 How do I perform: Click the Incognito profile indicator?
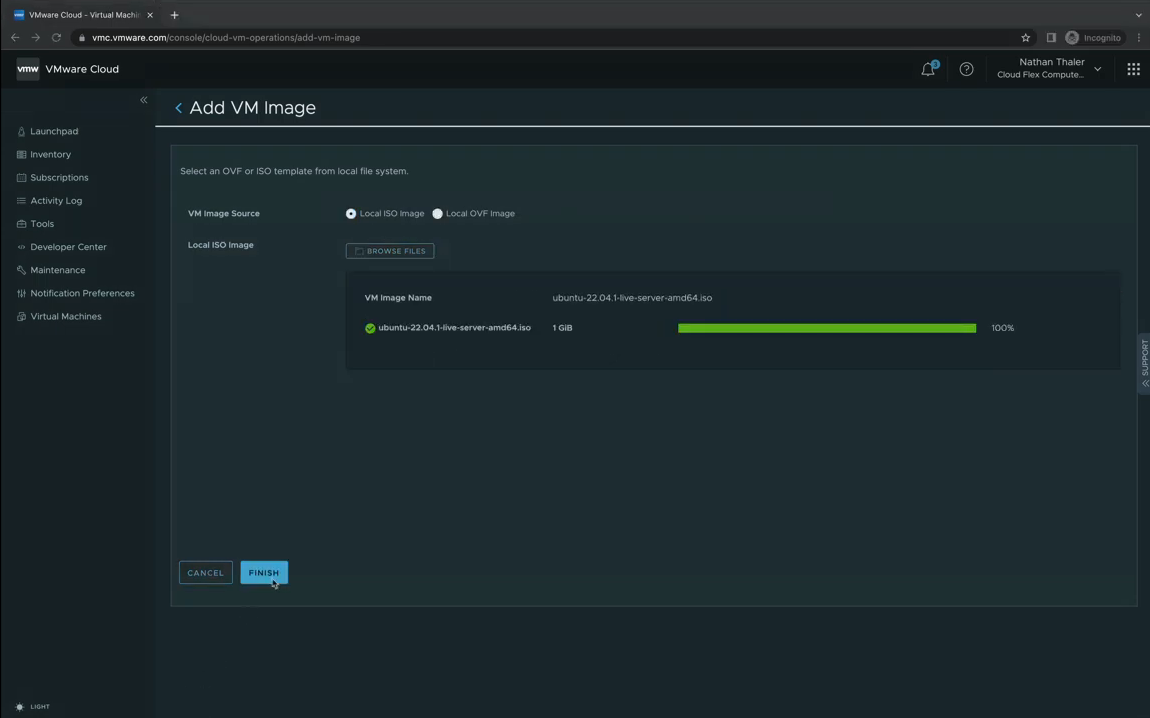[1093, 37]
